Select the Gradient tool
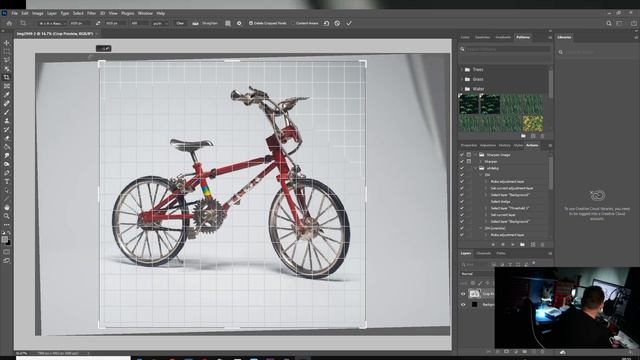This screenshot has width=640, height=360. 7,147
